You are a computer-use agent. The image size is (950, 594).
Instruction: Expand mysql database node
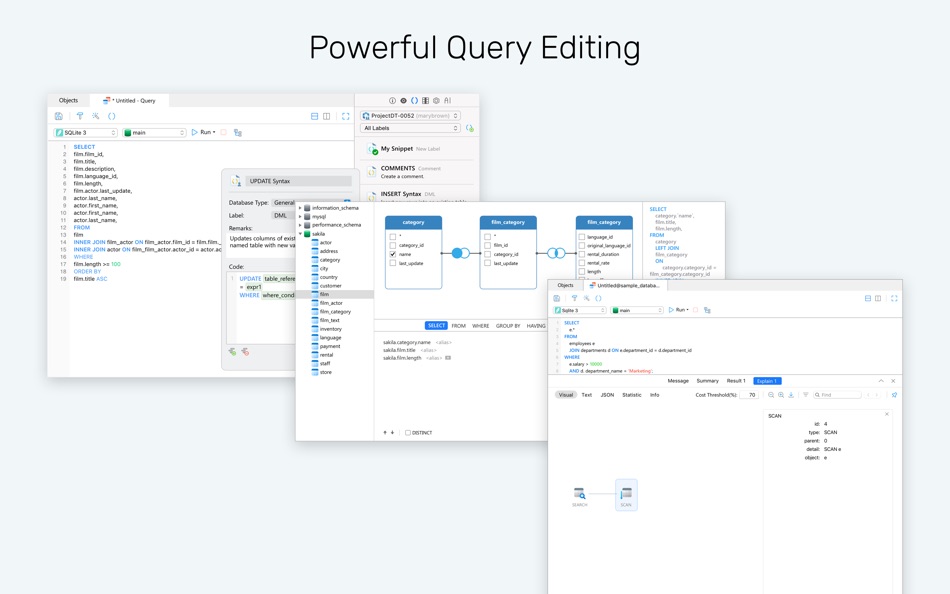coord(300,216)
